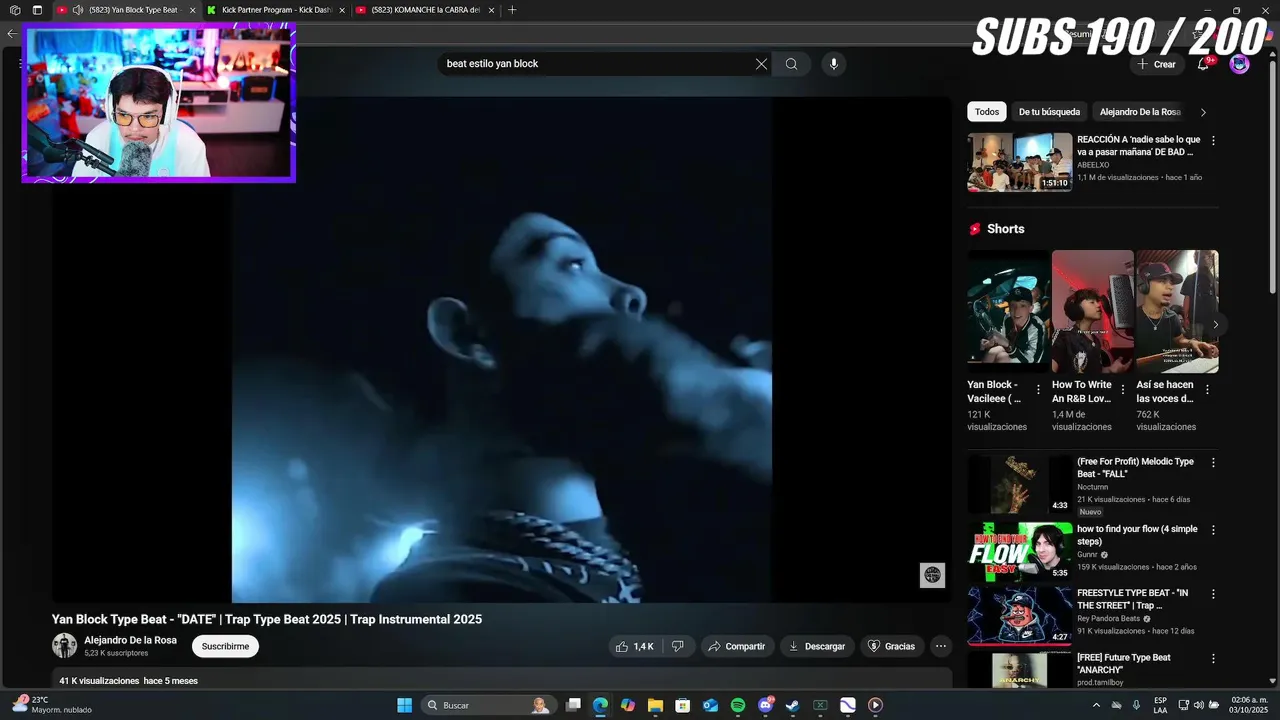Switch input language ESP LAA indicator

tap(1160, 705)
